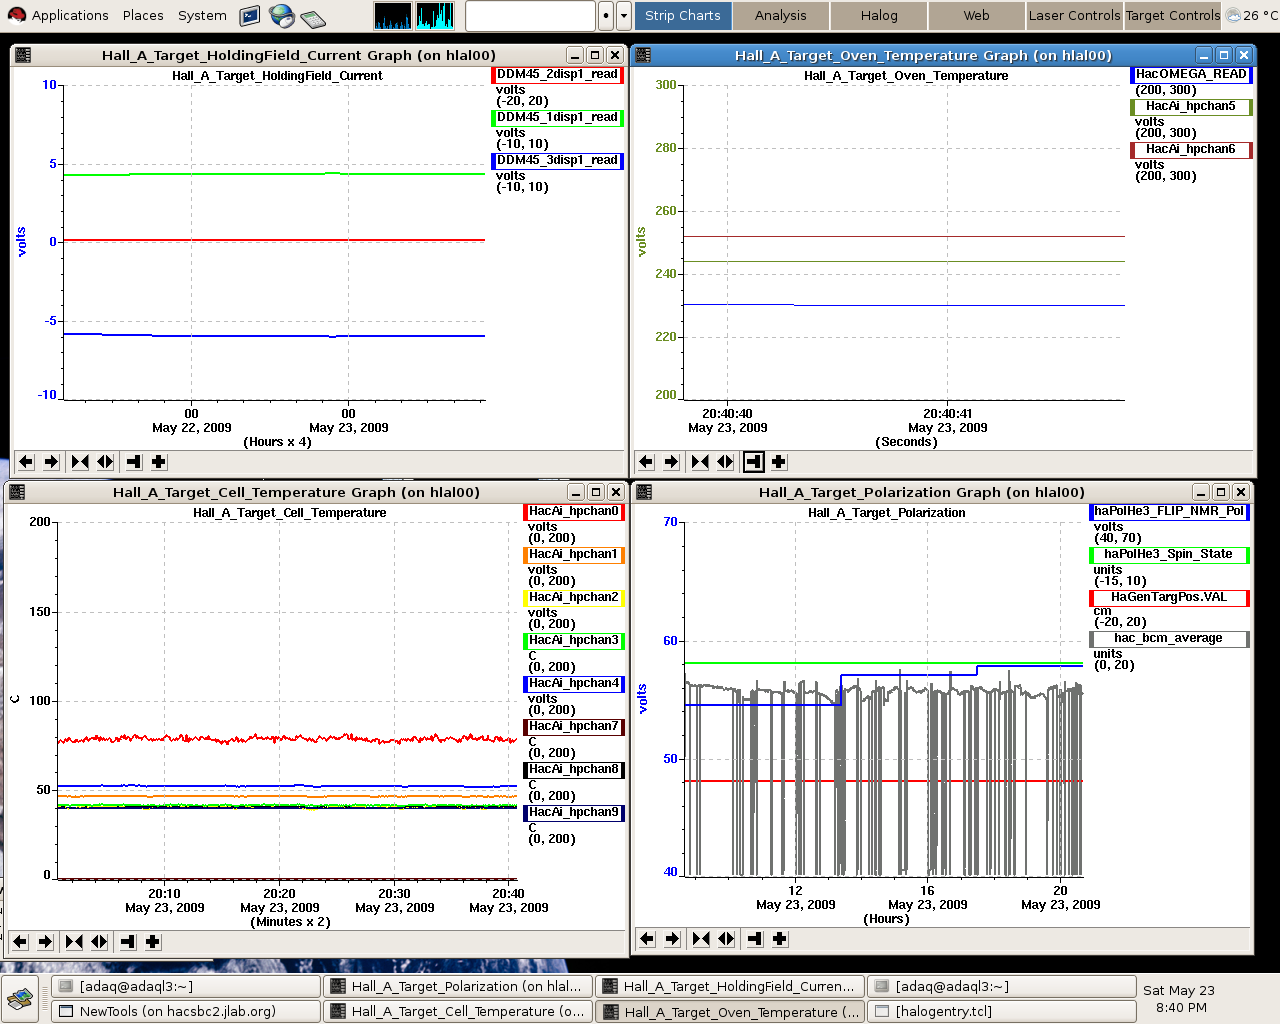Screen dimensions: 1280x1024
Task: Click auto-scroll icon in HoldingField_Current graph
Action: click(133, 462)
